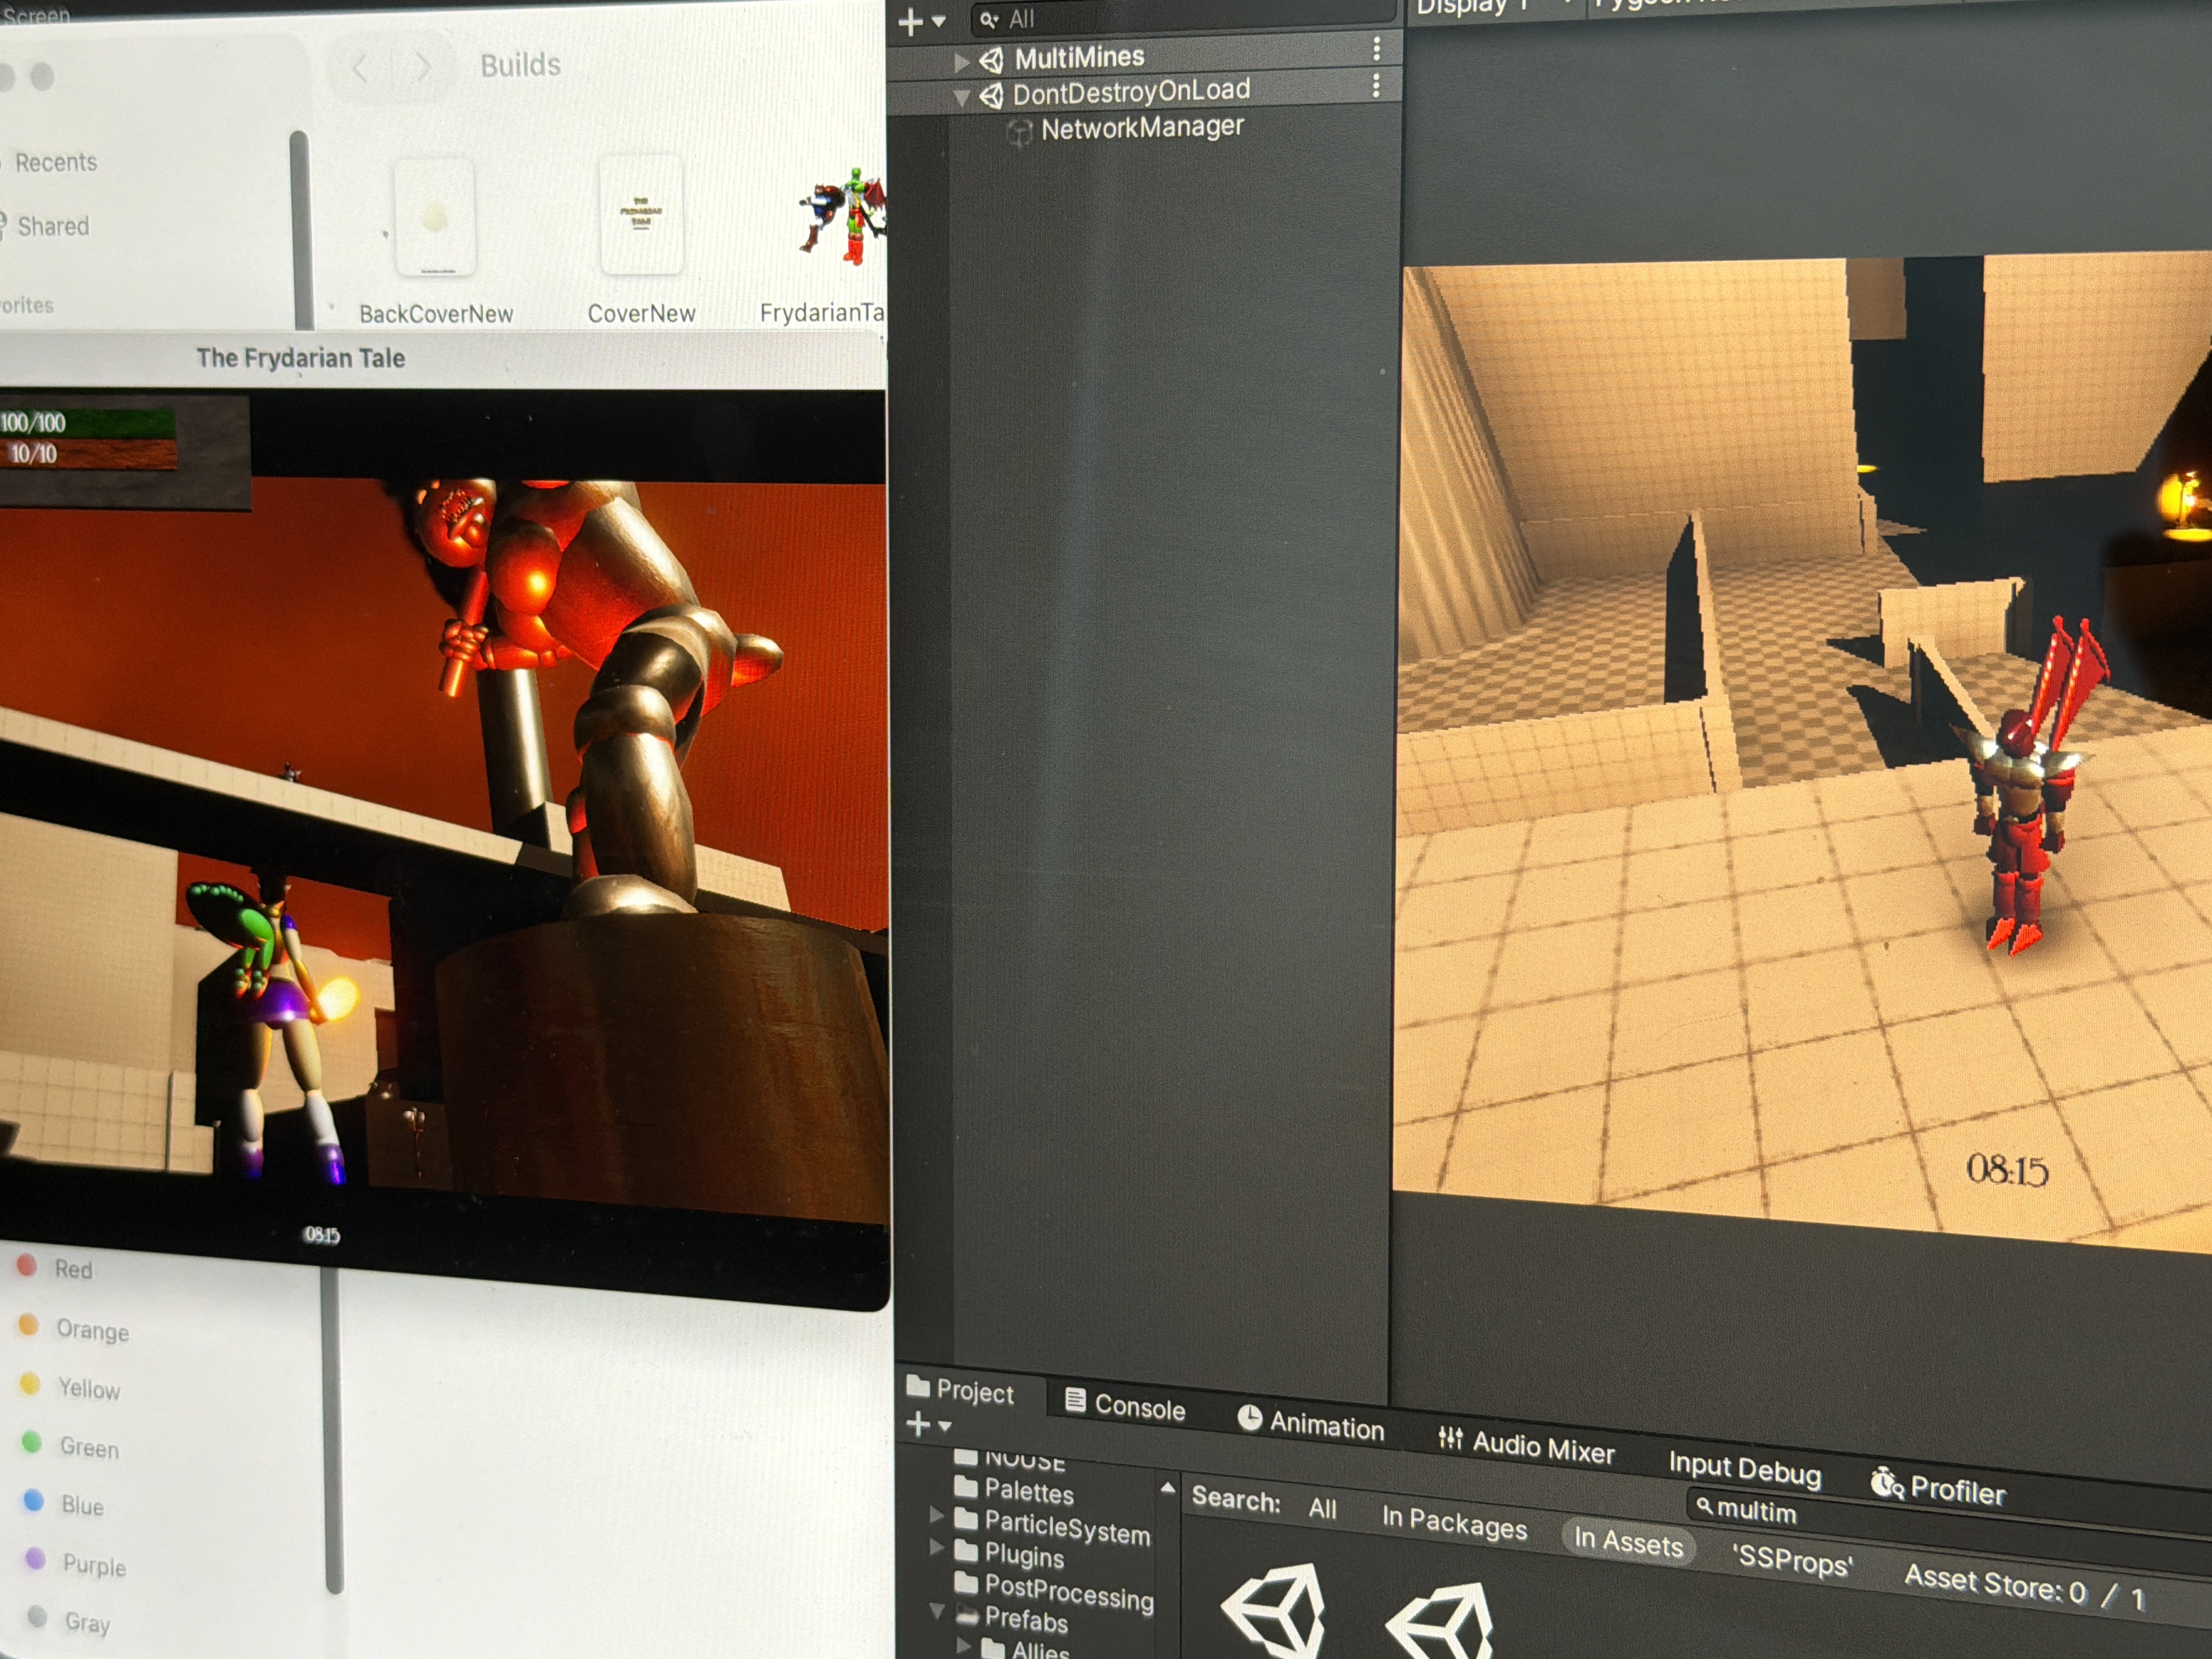2212x1659 pixels.
Task: Collapse the Prefabs folder arrow
Action: coord(937,1611)
